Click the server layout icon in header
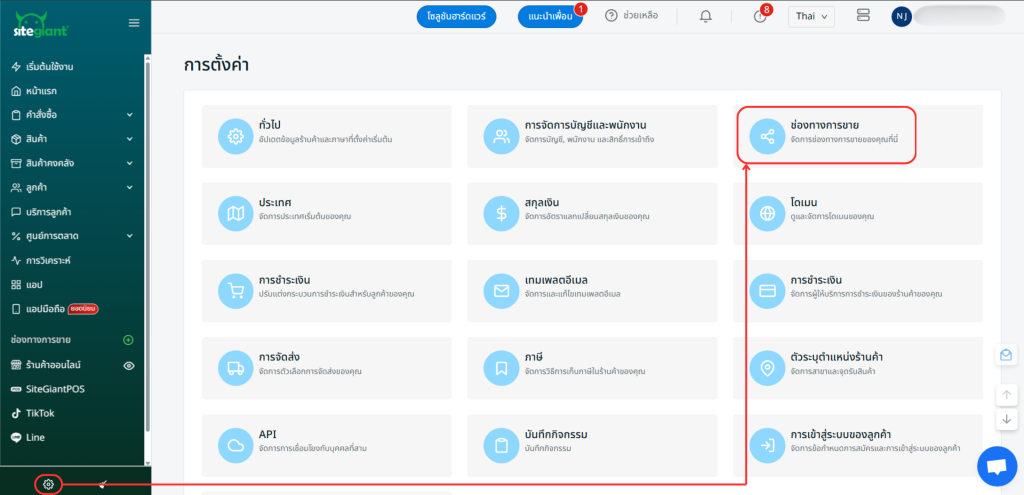 864,17
